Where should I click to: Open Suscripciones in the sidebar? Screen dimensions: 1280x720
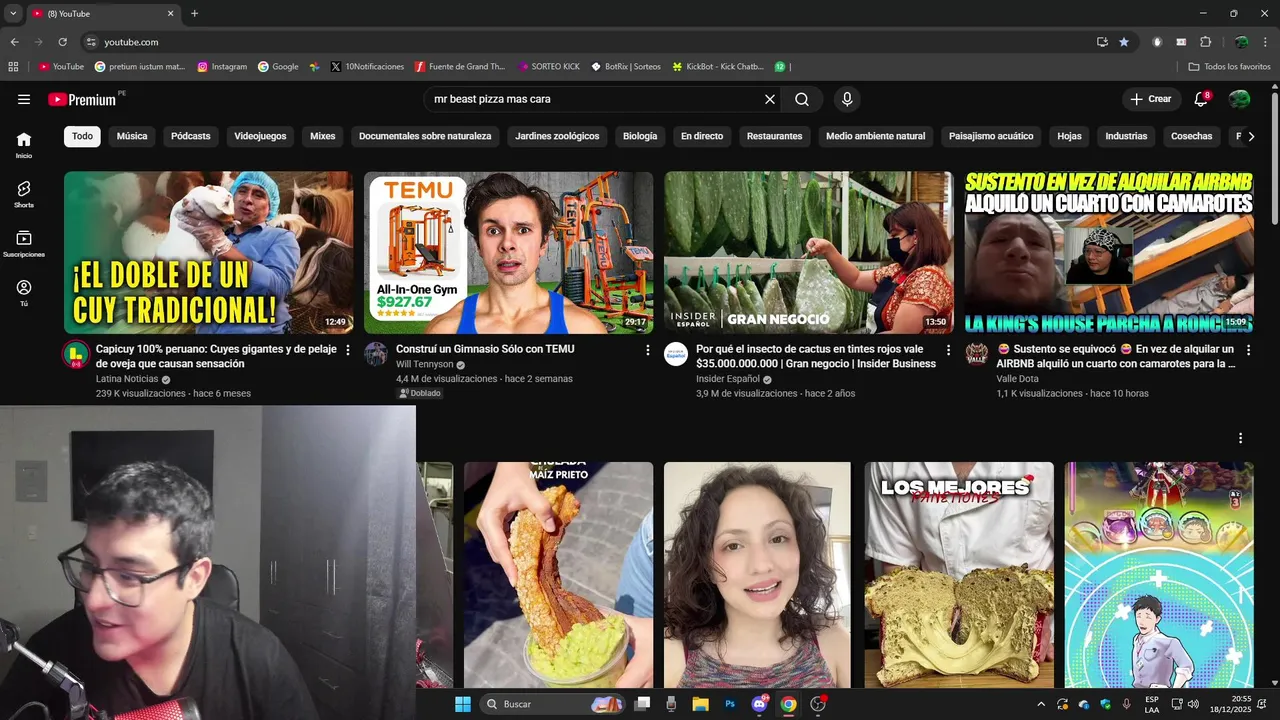click(x=24, y=244)
